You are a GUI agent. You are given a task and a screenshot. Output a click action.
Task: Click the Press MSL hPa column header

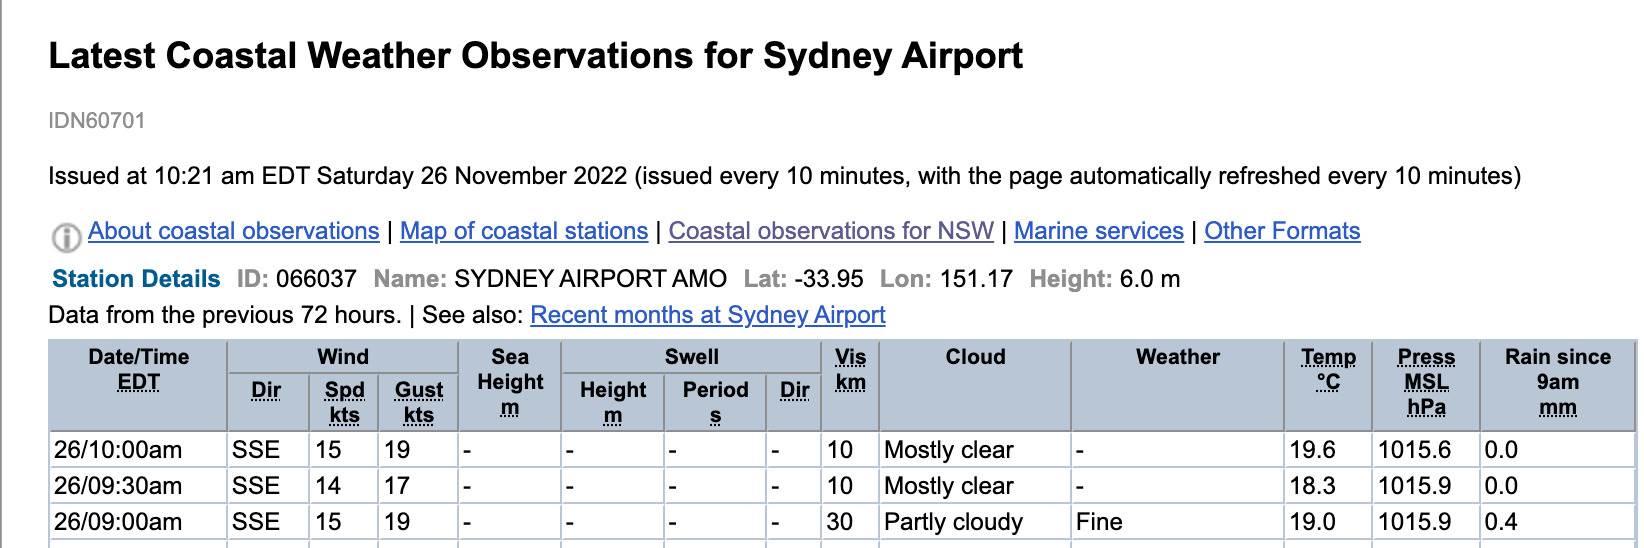1426,382
